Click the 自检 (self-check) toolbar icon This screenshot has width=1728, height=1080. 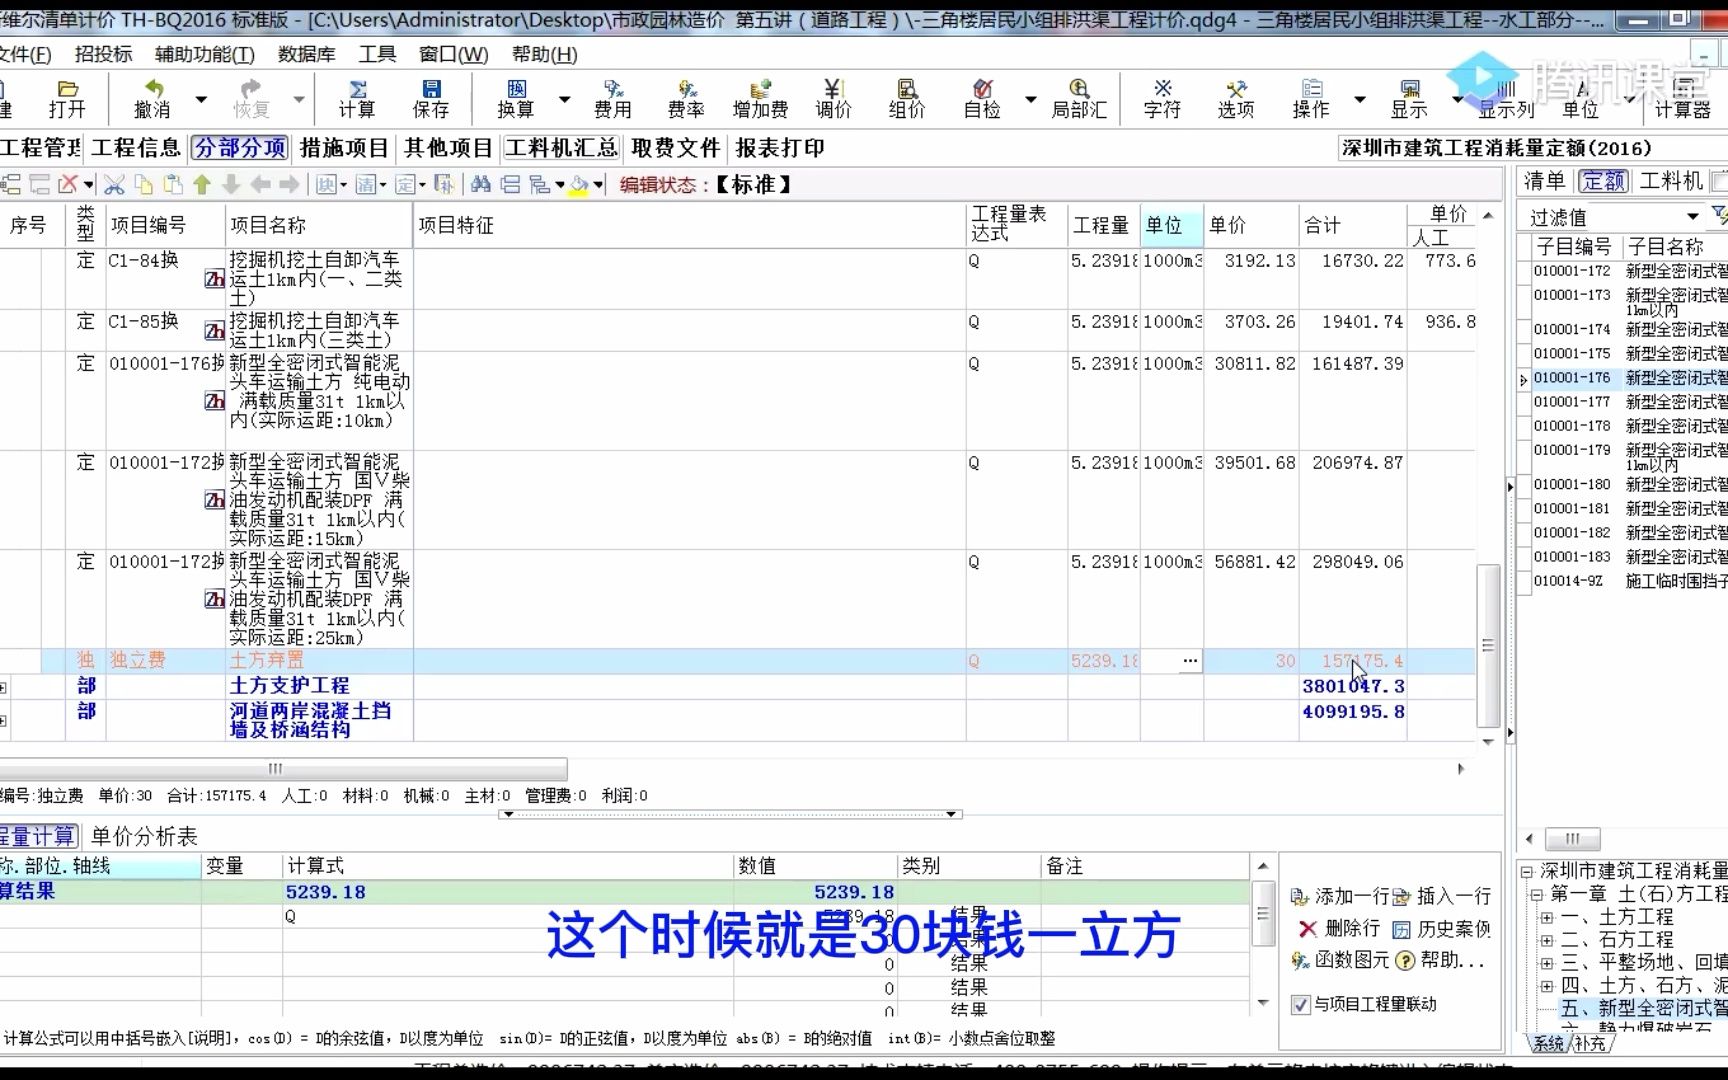pyautogui.click(x=982, y=99)
